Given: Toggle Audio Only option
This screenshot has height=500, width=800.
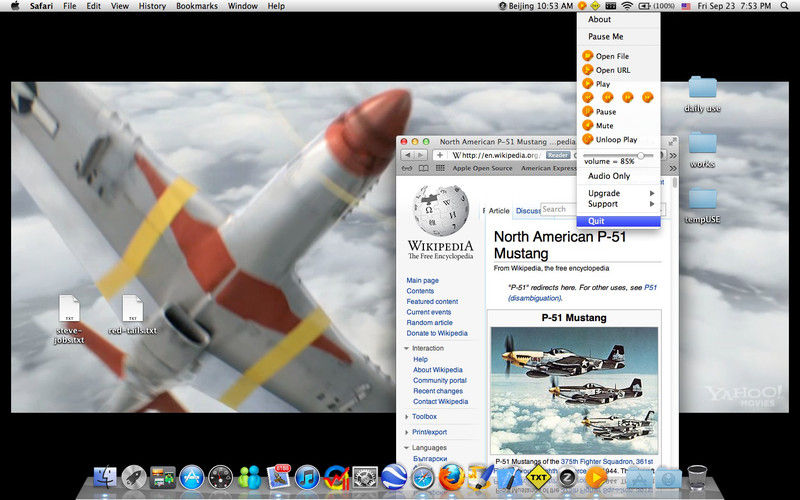Looking at the screenshot, I should 618,176.
